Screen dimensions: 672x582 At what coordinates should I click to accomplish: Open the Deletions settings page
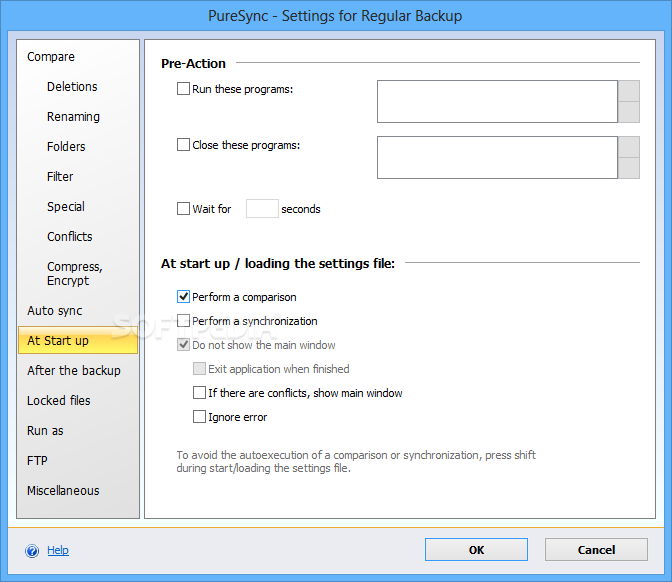pos(72,87)
